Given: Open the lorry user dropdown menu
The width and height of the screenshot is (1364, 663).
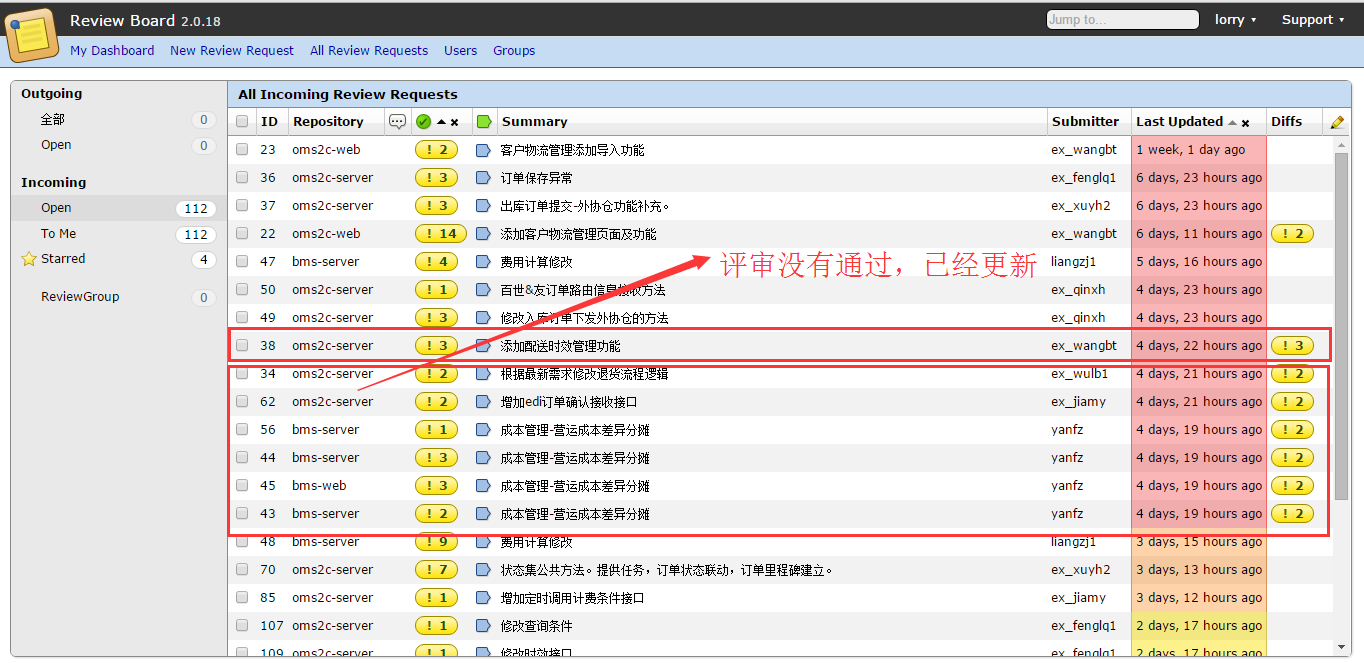Looking at the screenshot, I should (1235, 20).
